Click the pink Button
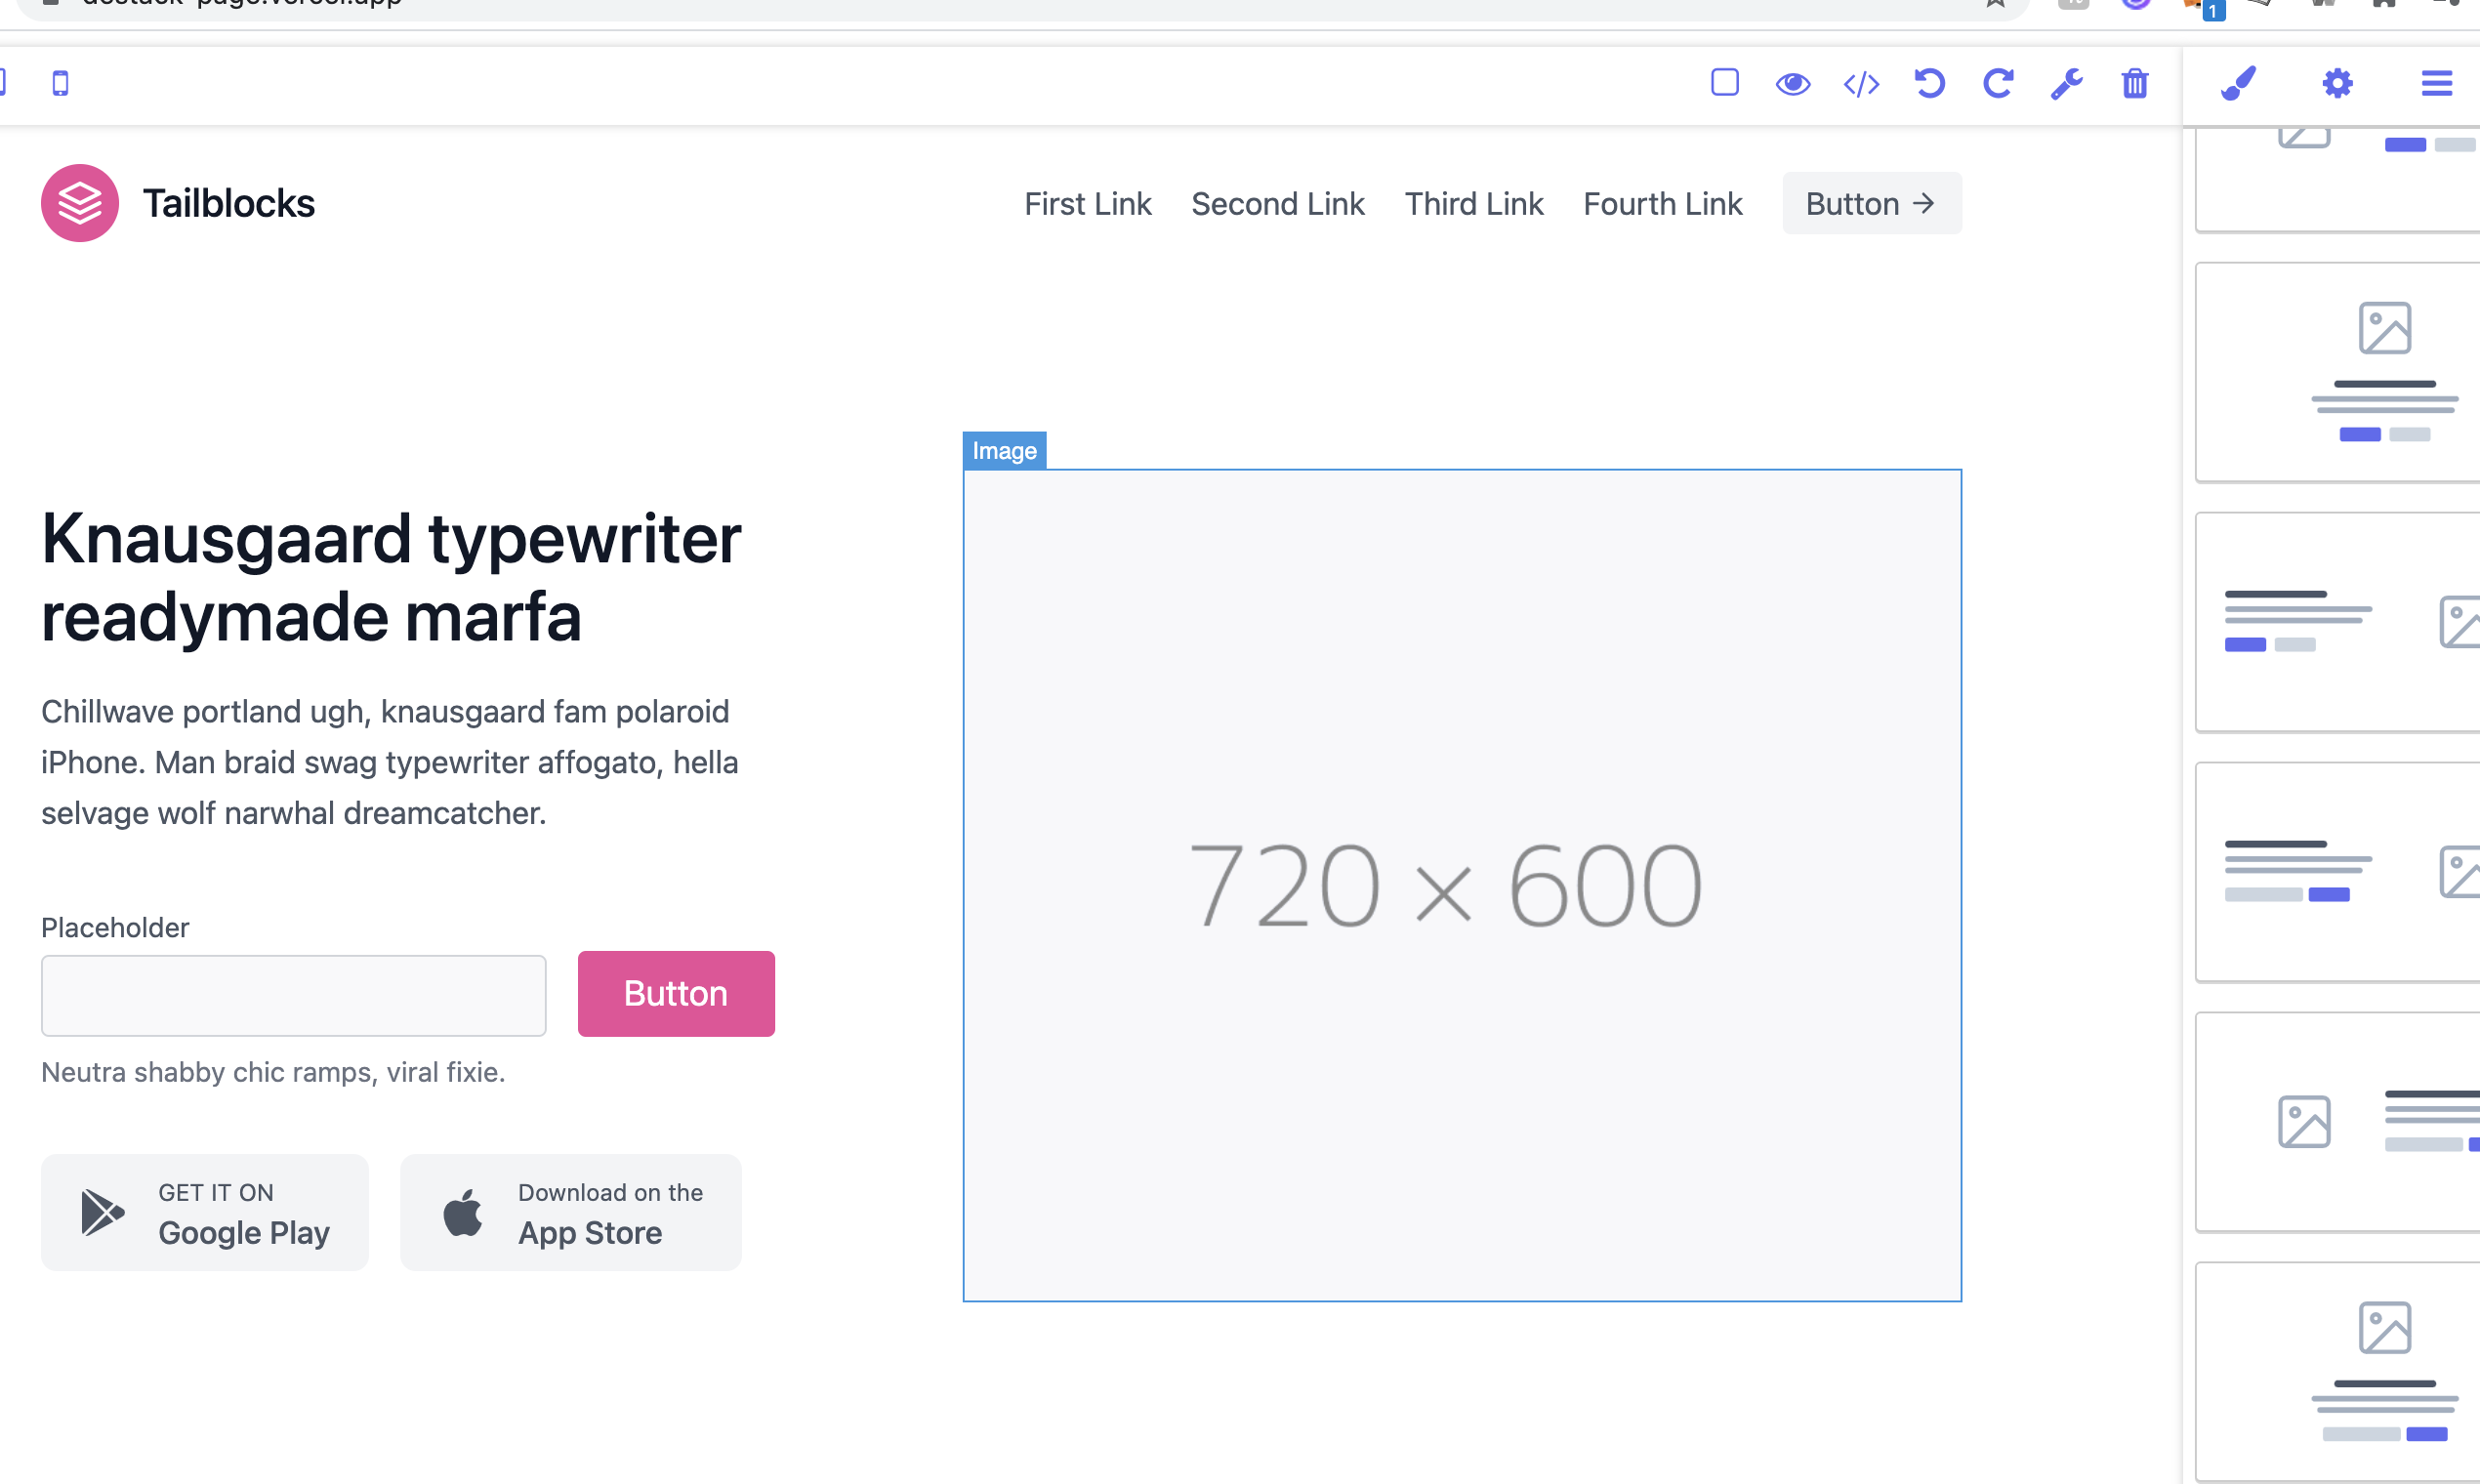The image size is (2480, 1484). click(x=676, y=993)
